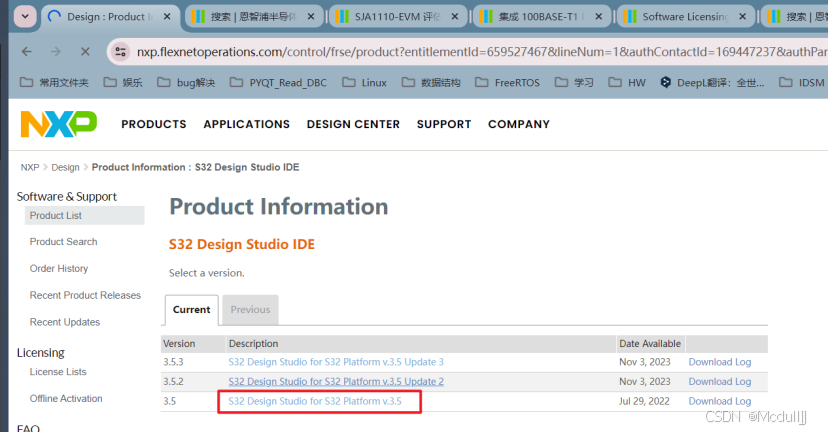This screenshot has width=828, height=432.
Task: Open Recent Product Releases link
Action: (85, 295)
